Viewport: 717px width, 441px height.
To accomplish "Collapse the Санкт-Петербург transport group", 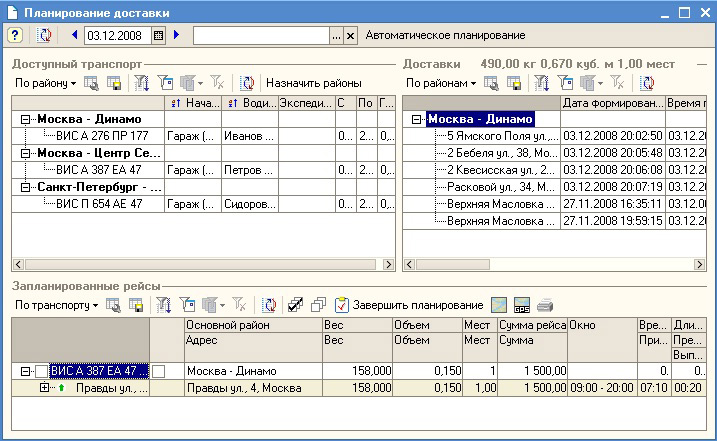I will pyautogui.click(x=26, y=187).
